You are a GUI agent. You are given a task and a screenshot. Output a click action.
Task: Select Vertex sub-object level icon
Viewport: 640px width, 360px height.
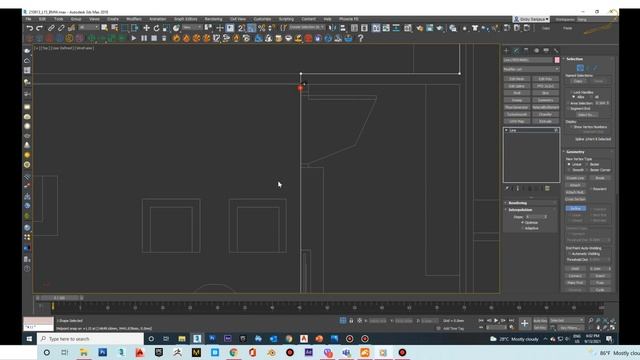pyautogui.click(x=580, y=68)
